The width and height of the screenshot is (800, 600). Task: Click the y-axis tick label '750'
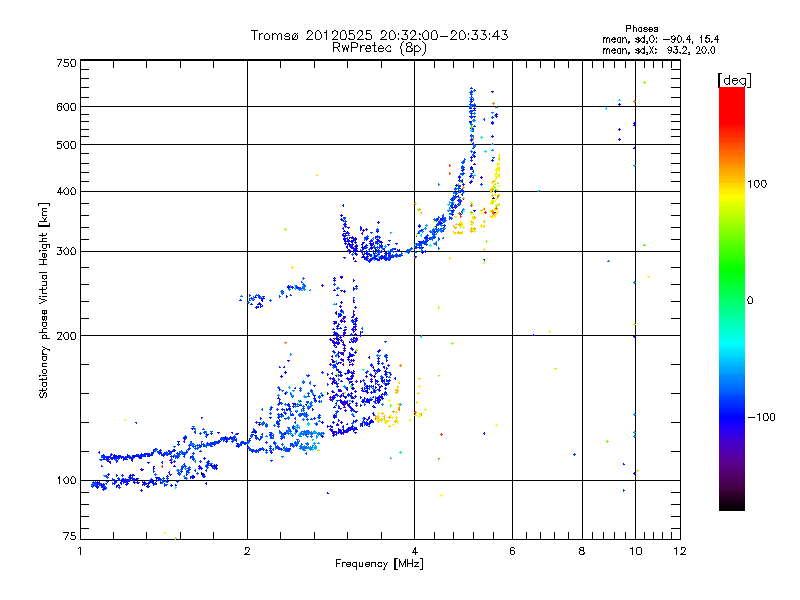pos(67,63)
